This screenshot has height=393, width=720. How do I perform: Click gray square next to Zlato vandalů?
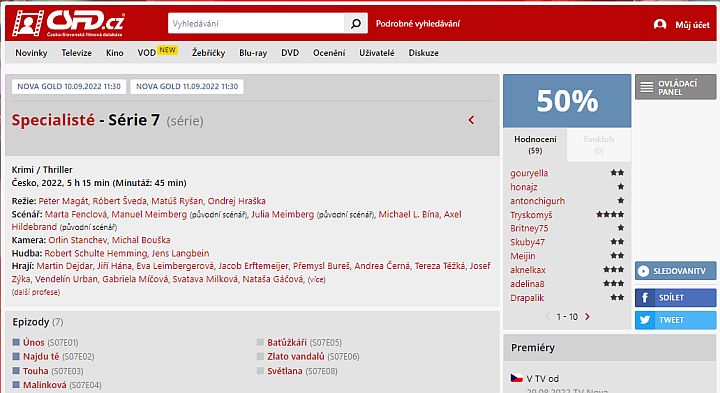click(260, 356)
